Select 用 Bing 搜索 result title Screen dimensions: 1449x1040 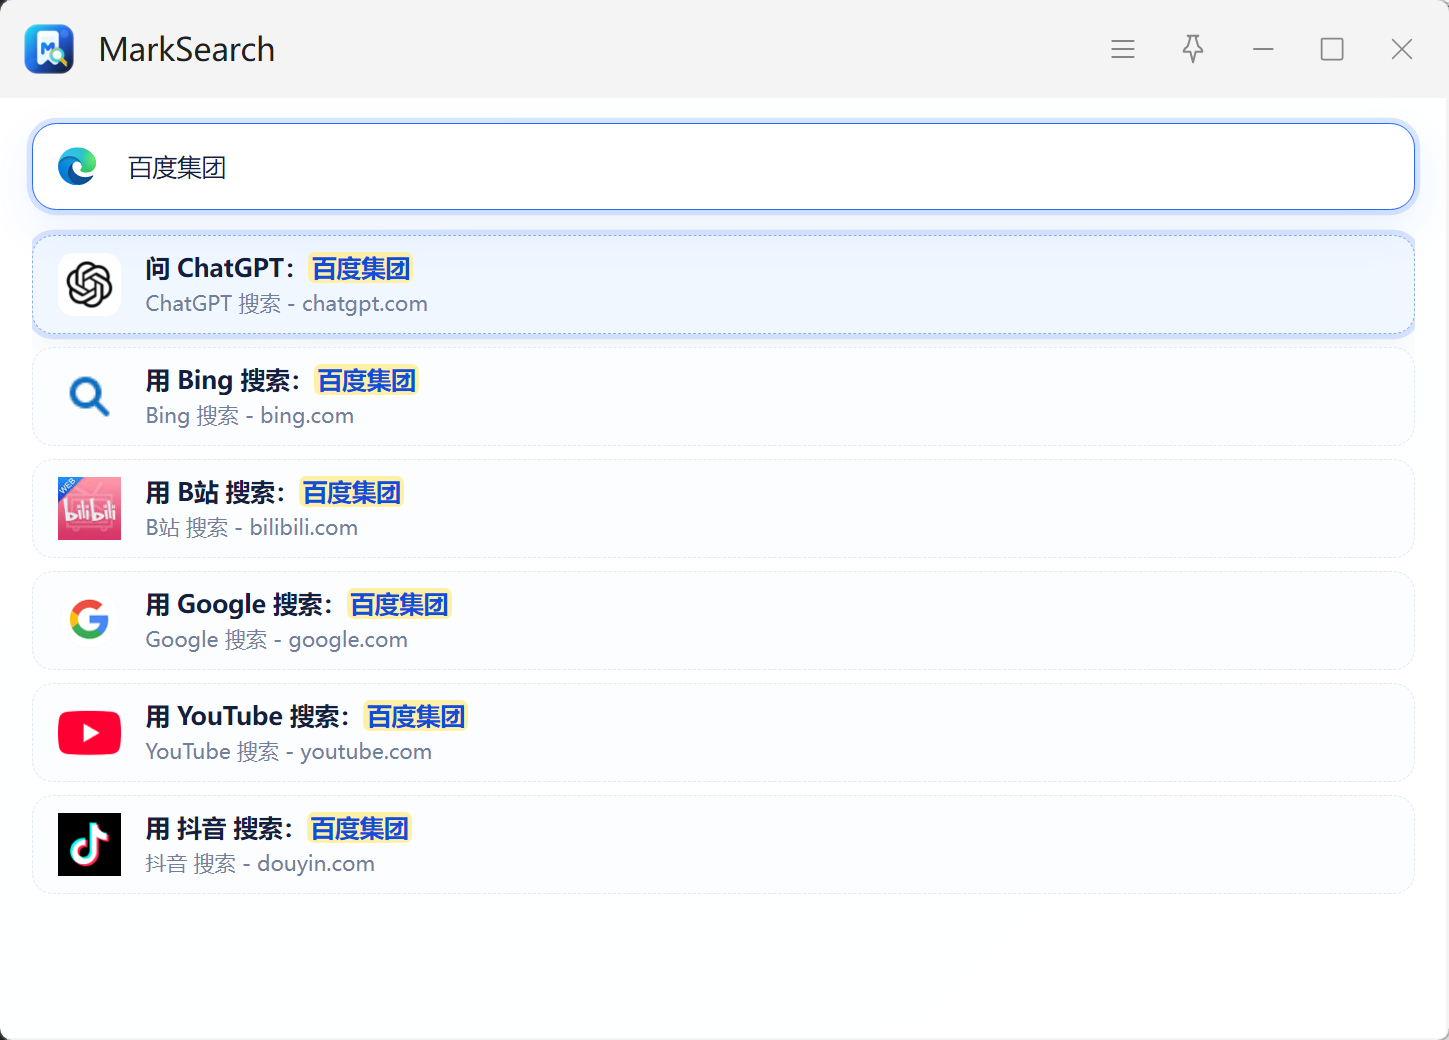click(x=281, y=380)
